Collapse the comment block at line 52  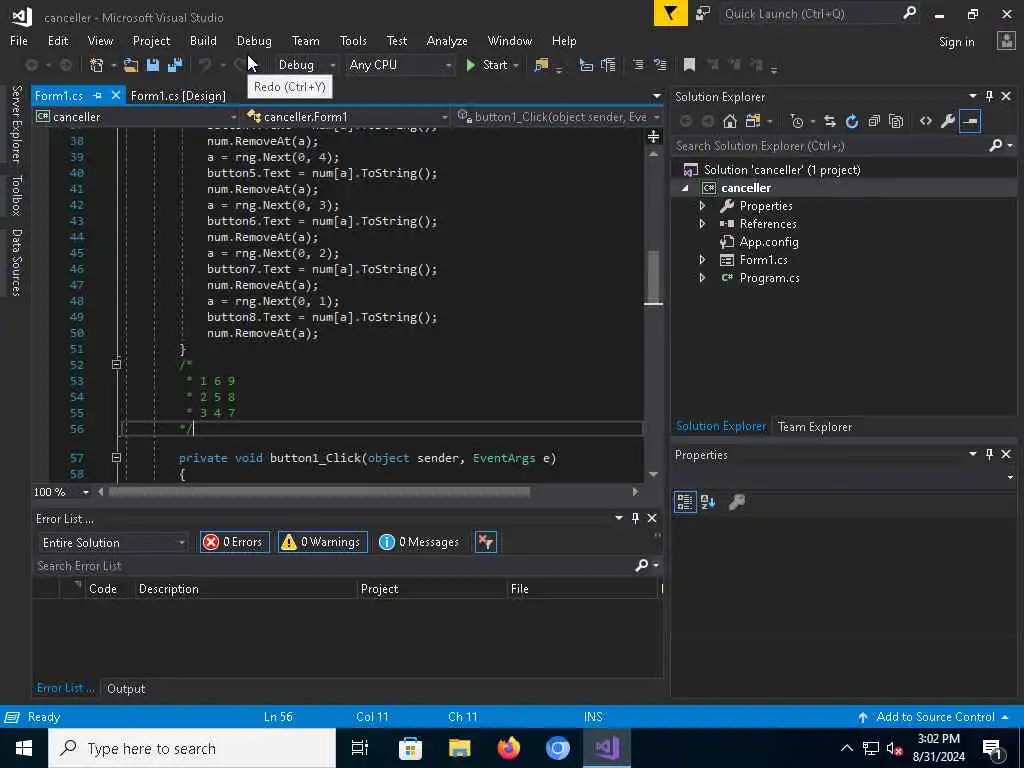click(116, 364)
